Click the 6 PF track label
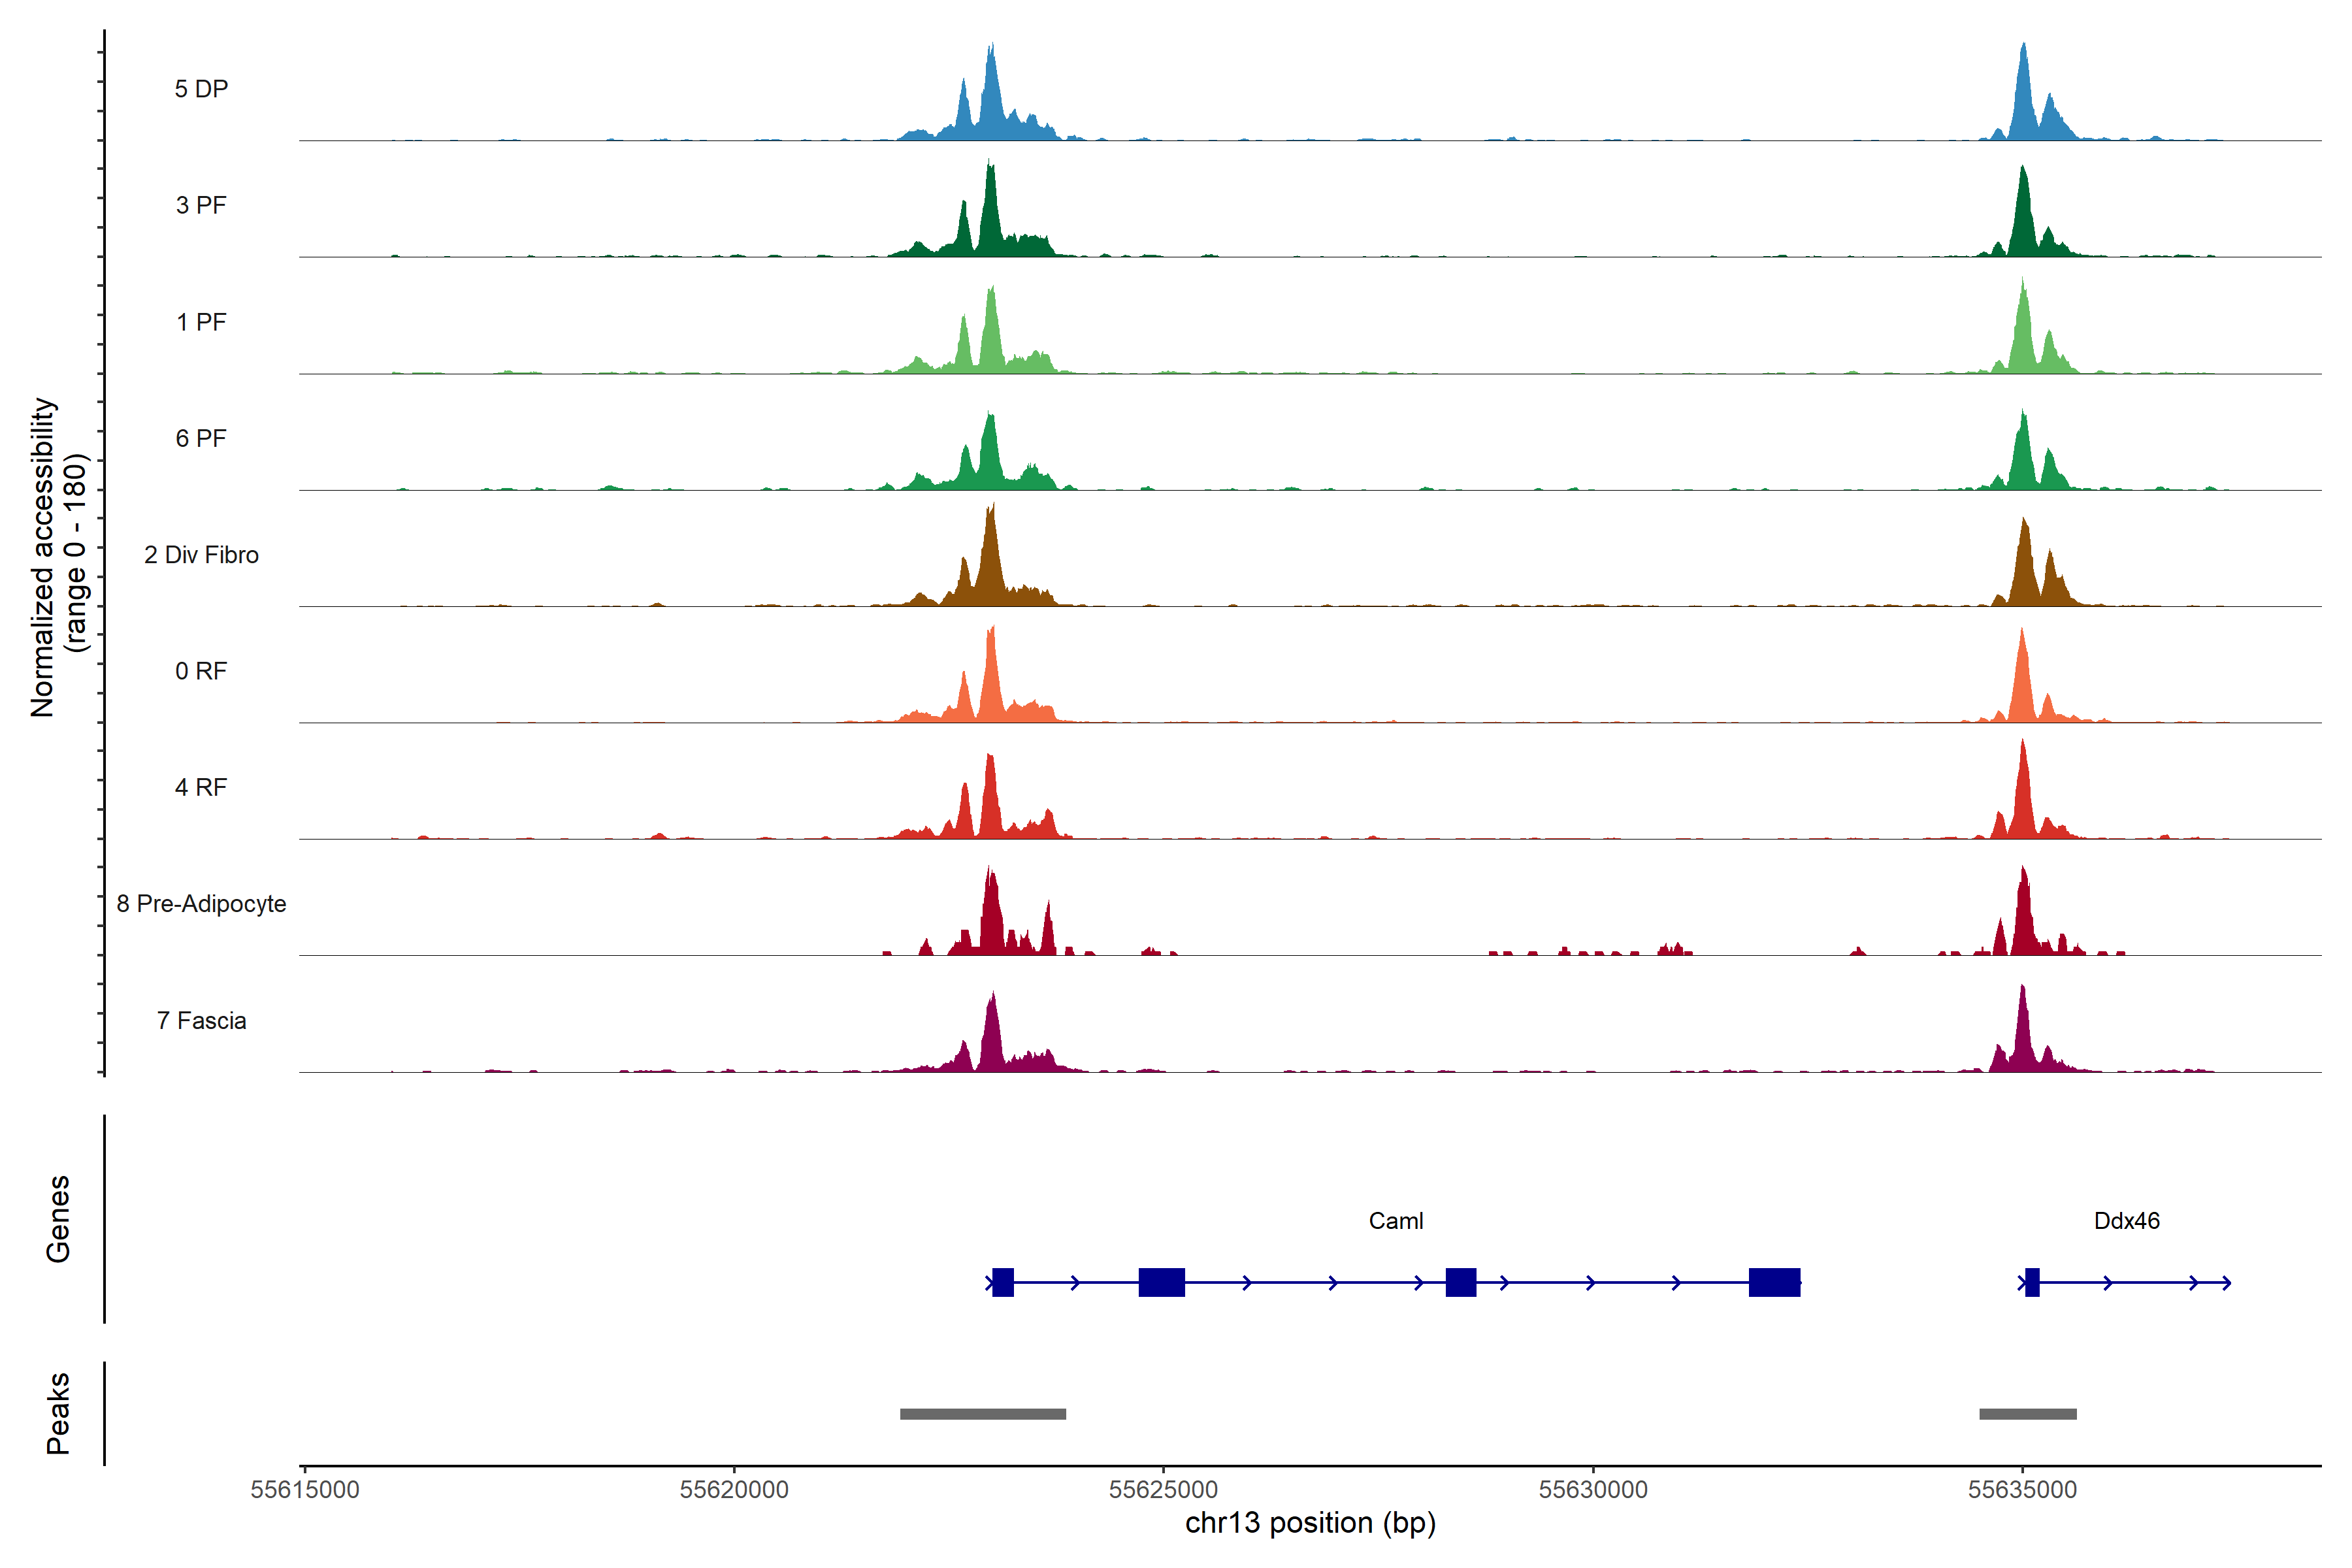The width and height of the screenshot is (2352, 1568). point(201,438)
